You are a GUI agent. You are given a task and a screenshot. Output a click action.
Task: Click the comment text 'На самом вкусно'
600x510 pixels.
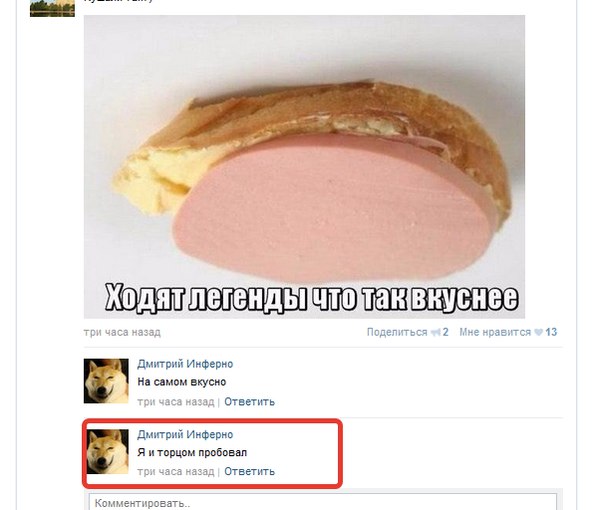click(182, 382)
